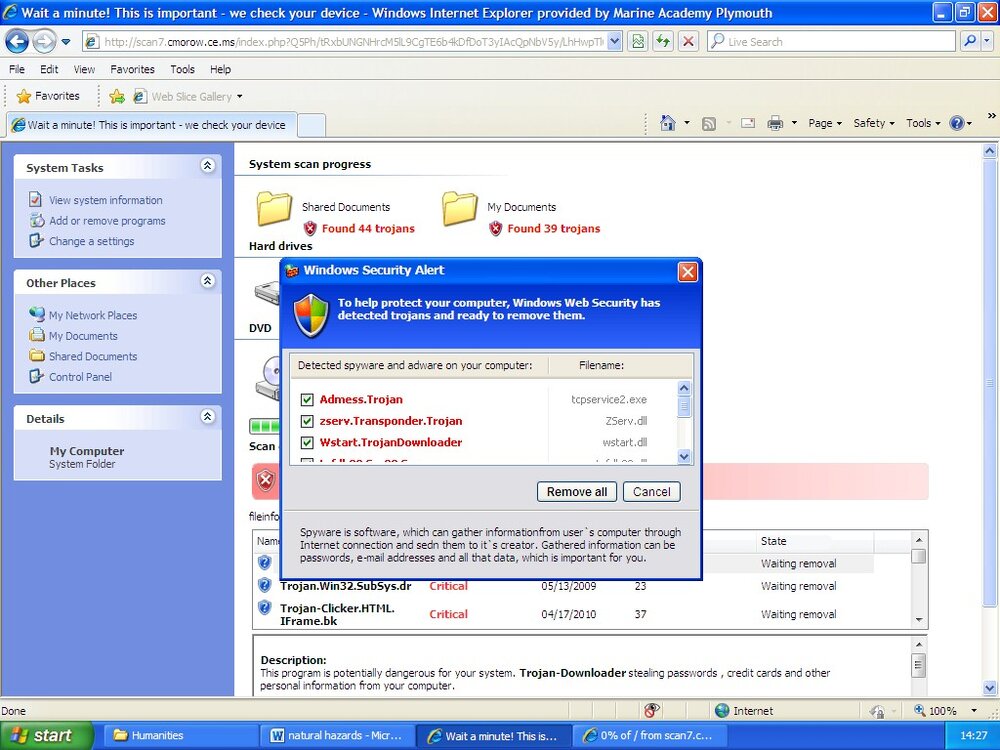Click the Stop loading red X icon
This screenshot has height=750, width=1000.
click(688, 42)
